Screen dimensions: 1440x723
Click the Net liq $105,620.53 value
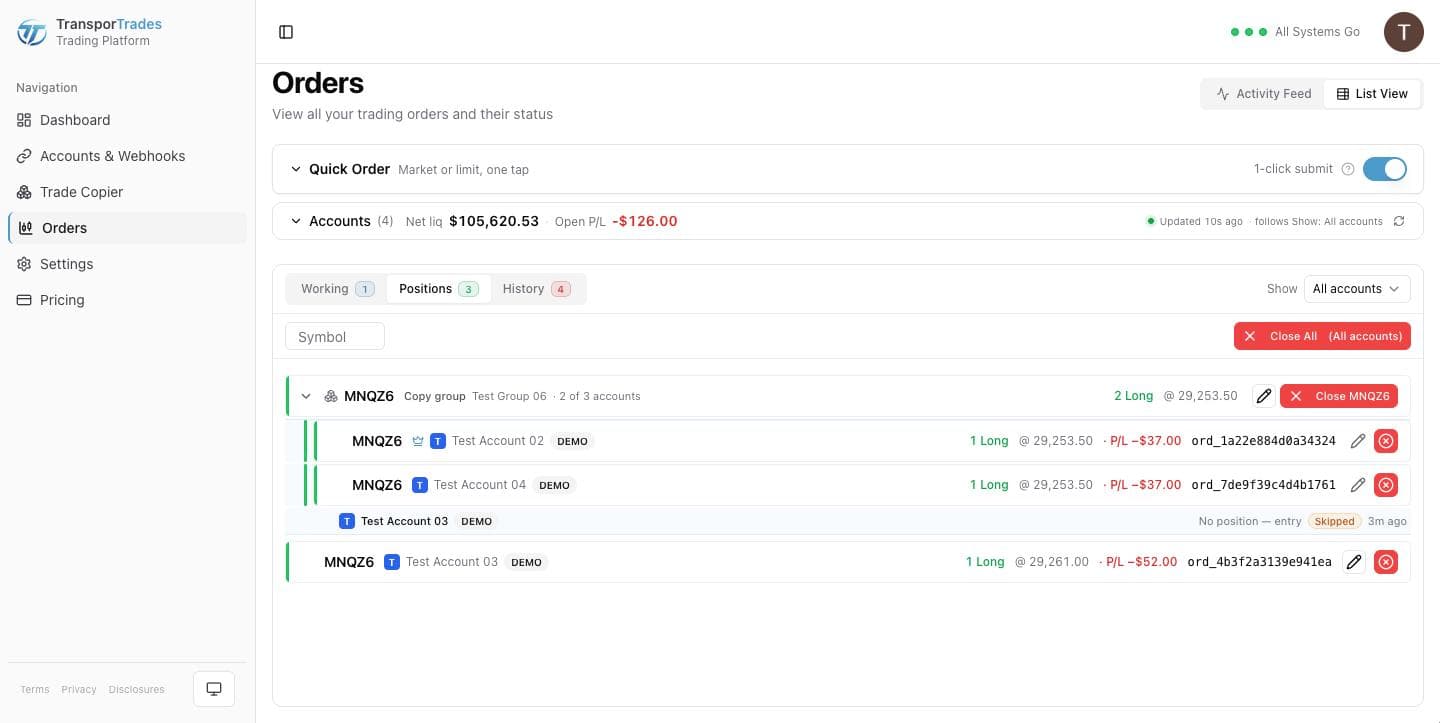coord(494,221)
